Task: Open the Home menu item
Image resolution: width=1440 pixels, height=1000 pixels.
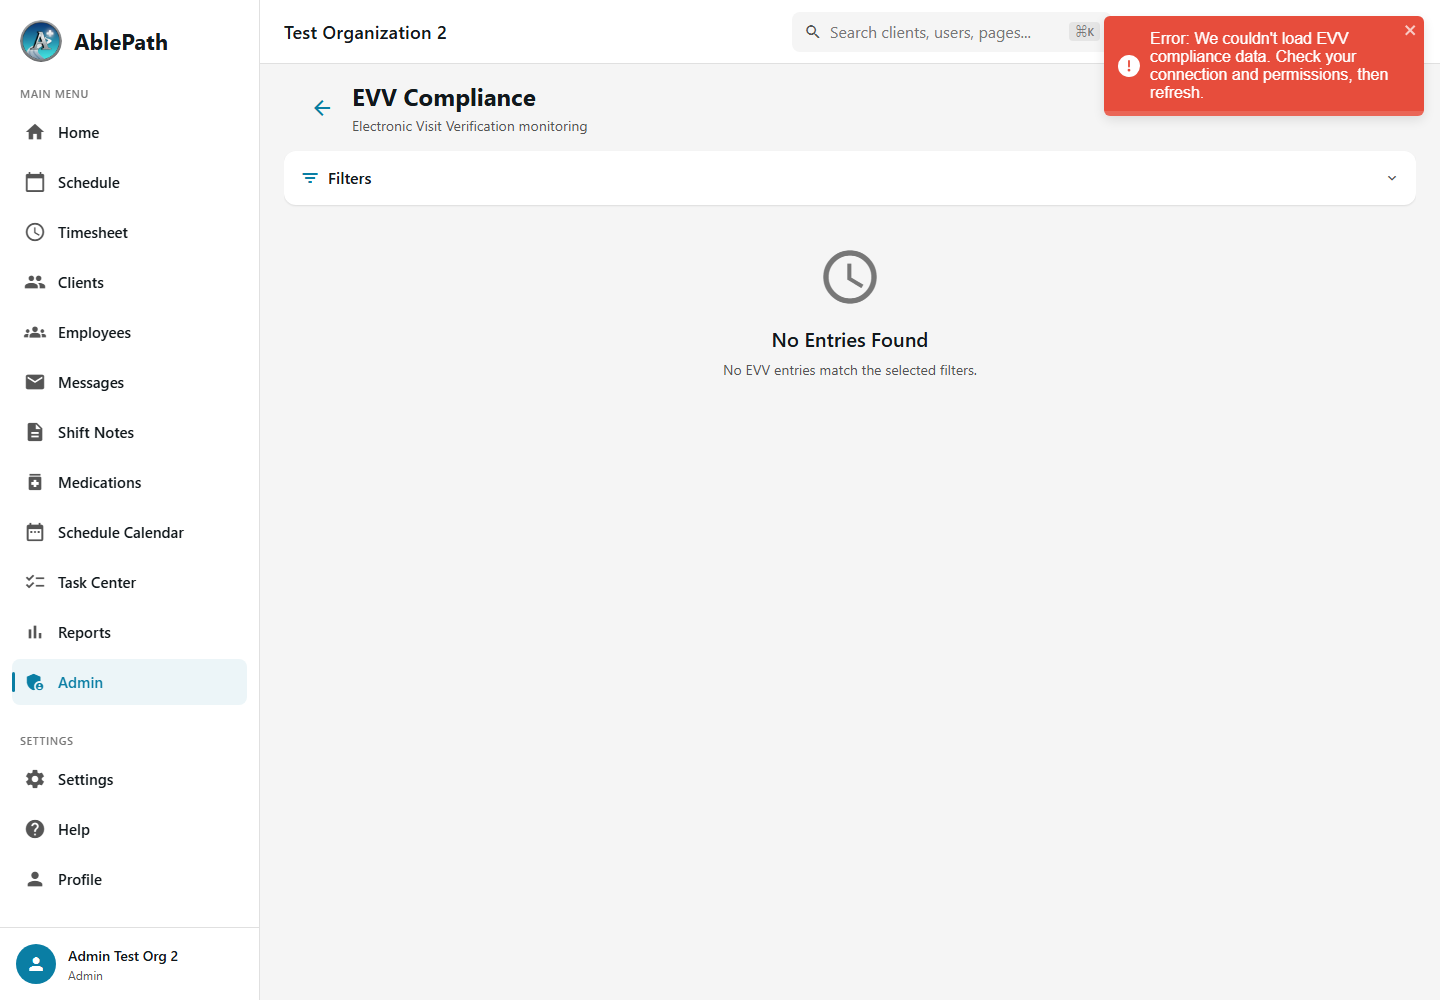Action: pos(129,132)
